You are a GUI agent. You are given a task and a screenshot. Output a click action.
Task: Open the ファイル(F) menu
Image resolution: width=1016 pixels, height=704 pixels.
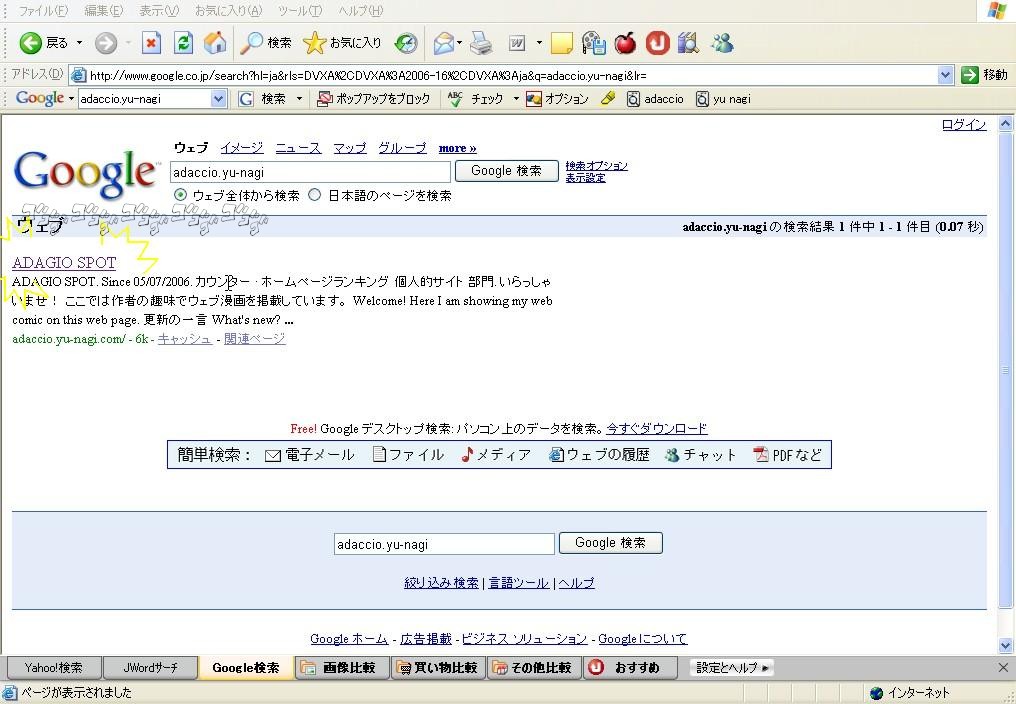pyautogui.click(x=43, y=10)
